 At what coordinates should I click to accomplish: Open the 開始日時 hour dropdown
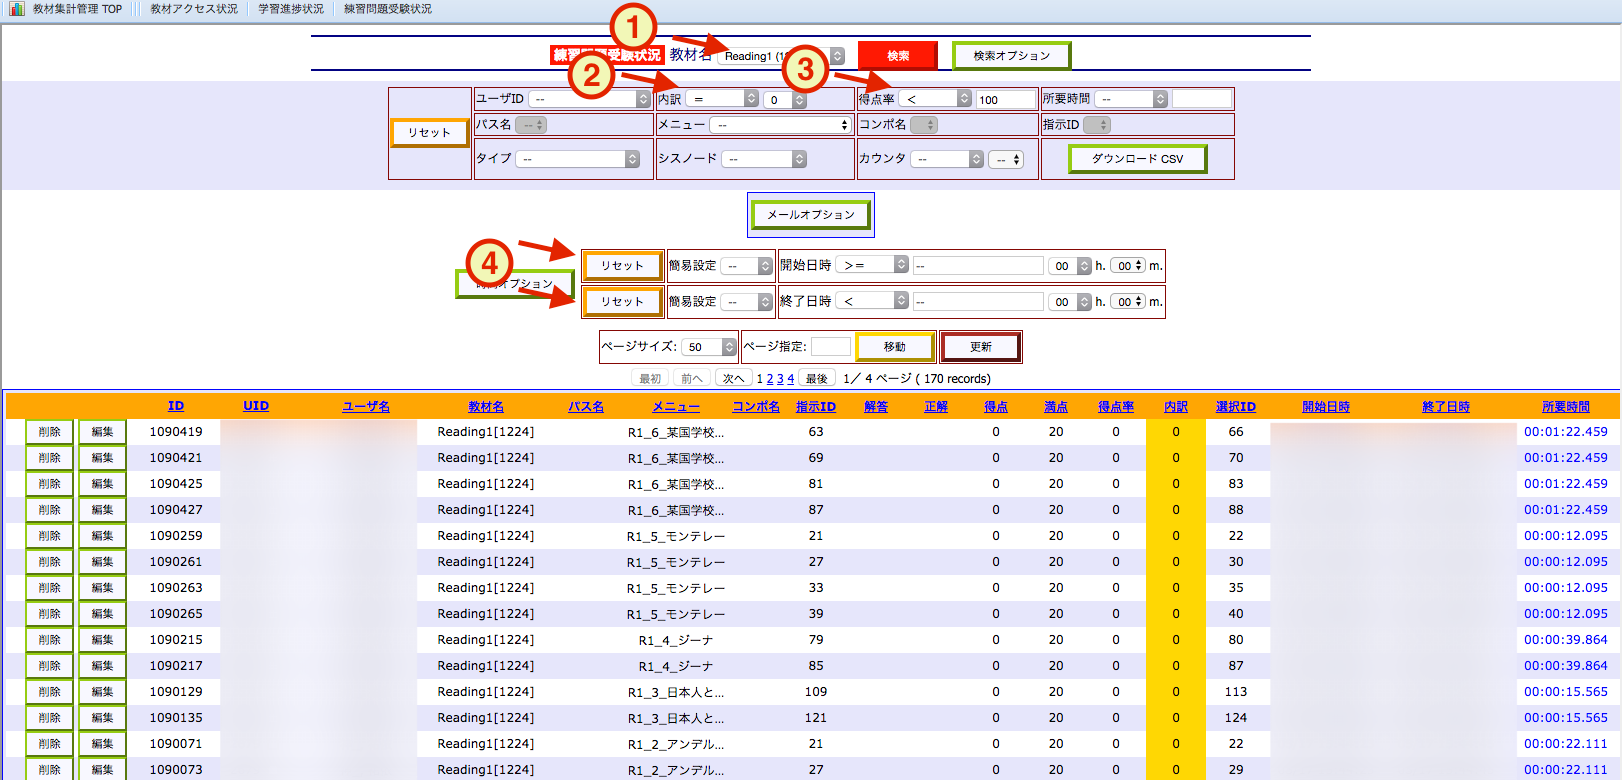[1070, 266]
